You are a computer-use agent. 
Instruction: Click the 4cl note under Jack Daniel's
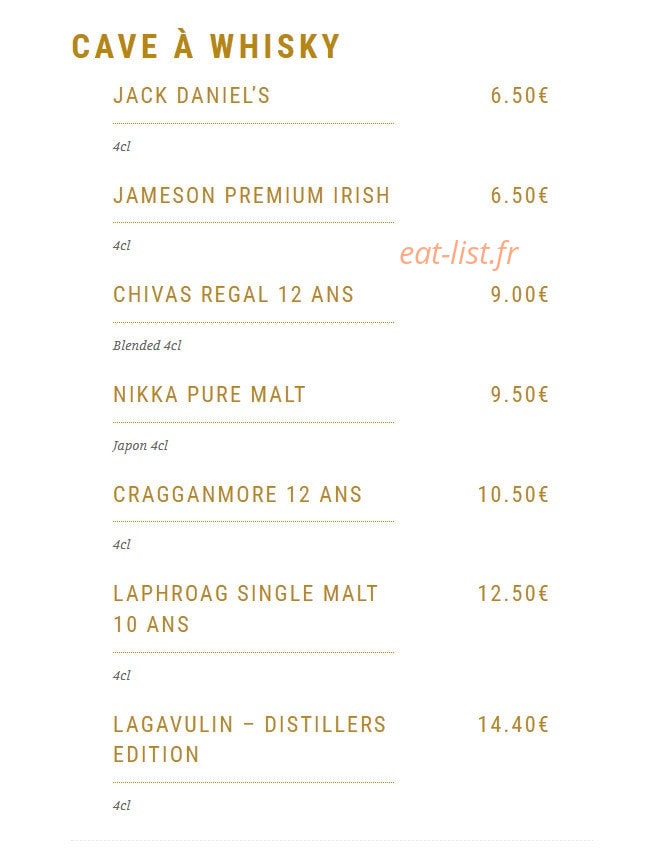coord(121,146)
